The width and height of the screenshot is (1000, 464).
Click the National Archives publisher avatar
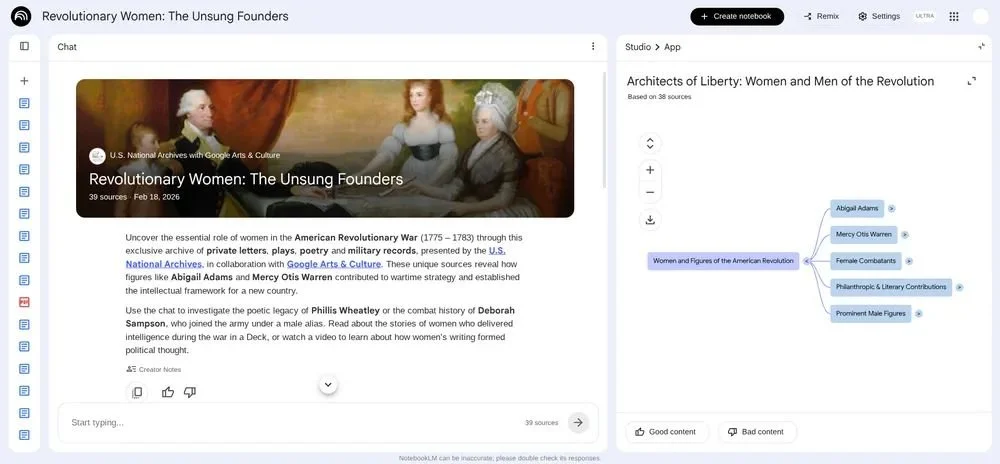(97, 156)
